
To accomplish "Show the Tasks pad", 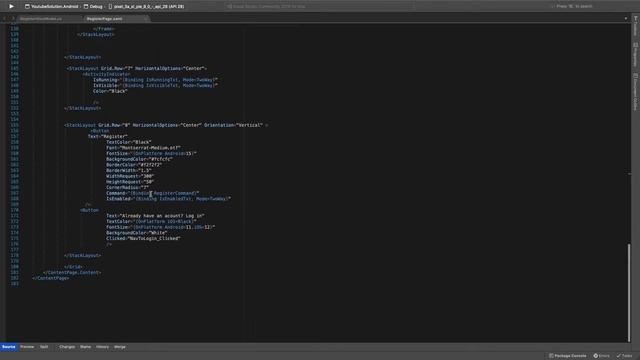I will pos(624,356).
